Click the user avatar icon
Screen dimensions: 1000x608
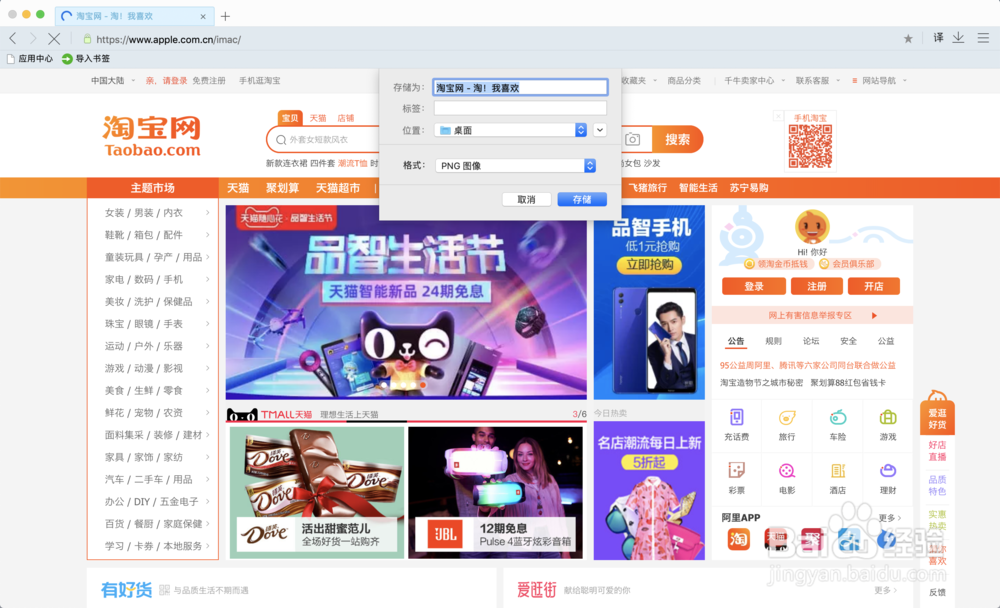812,226
